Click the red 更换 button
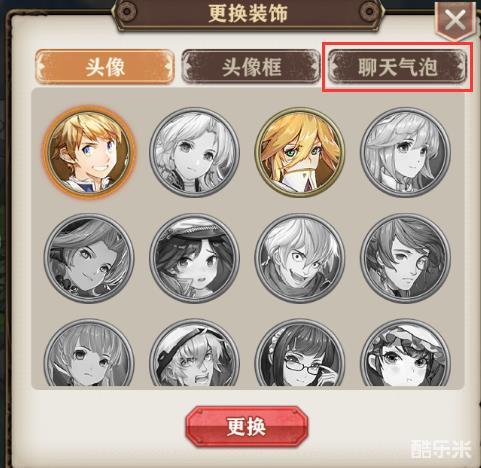Viewport: 481px width, 468px height. (x=246, y=426)
